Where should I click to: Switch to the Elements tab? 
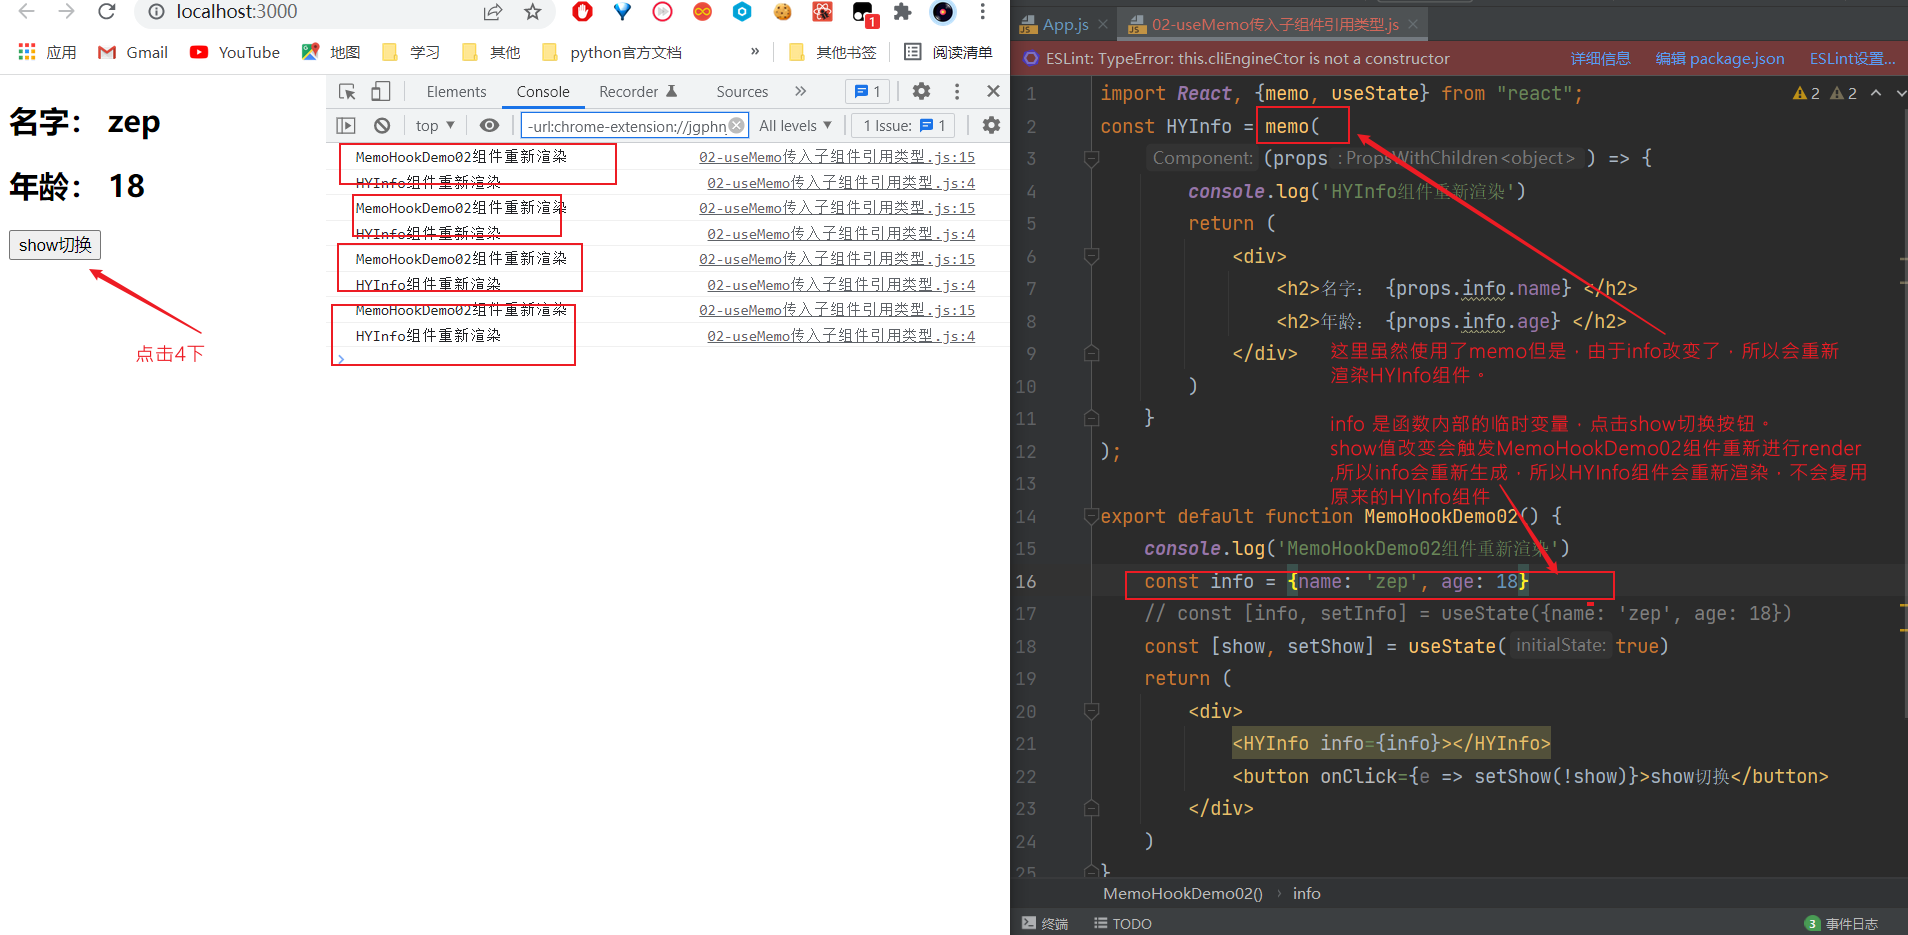click(456, 92)
